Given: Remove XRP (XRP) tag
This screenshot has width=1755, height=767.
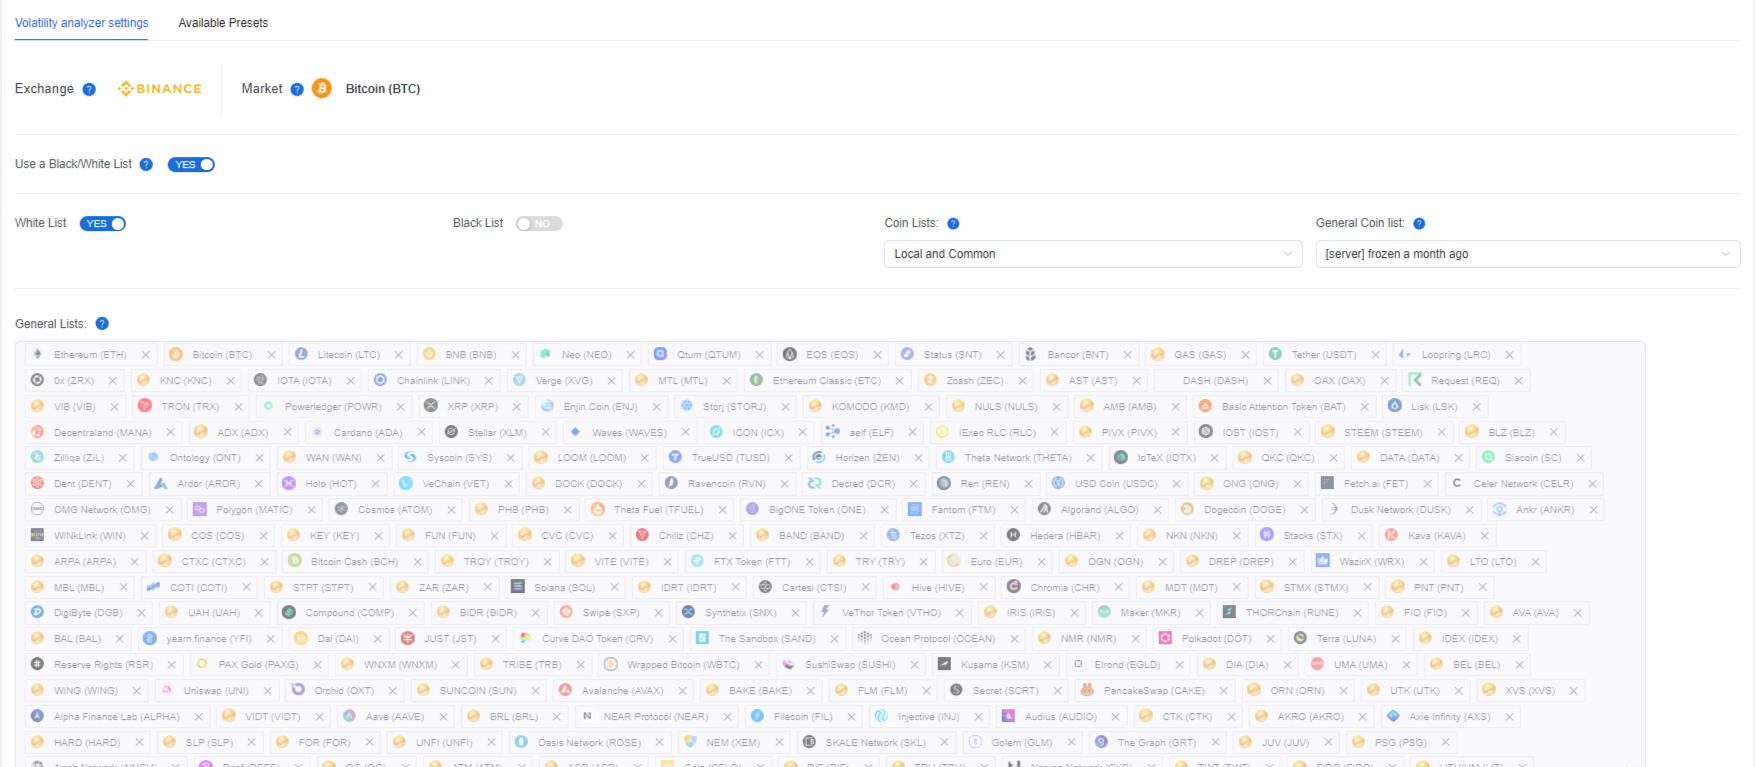Looking at the screenshot, I should pos(516,407).
